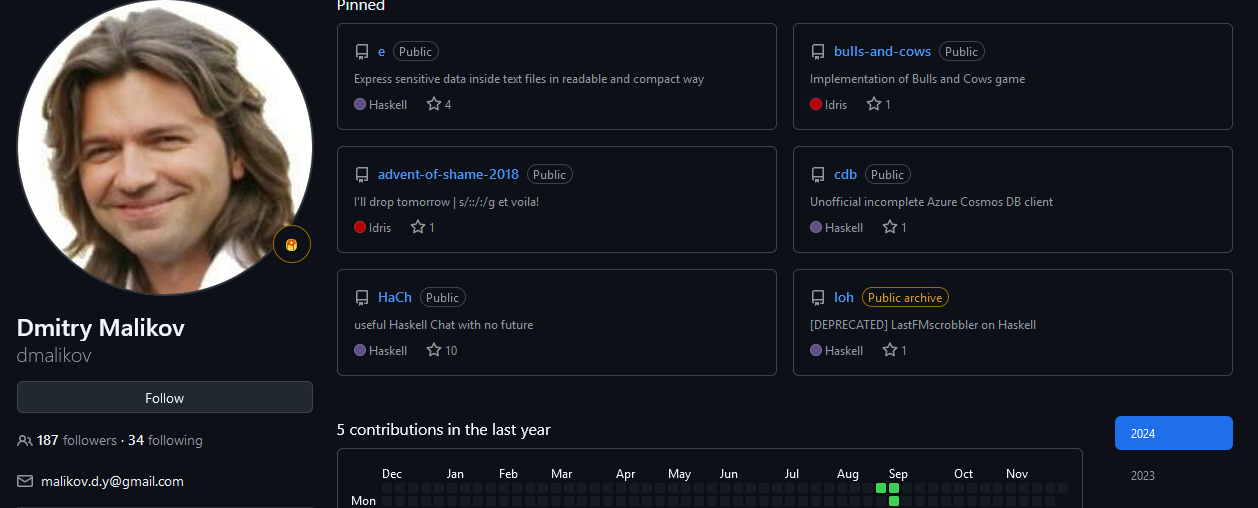The height and width of the screenshot is (508, 1258).
Task: Click repository icon beside bulls-and-cows
Action: pos(818,52)
